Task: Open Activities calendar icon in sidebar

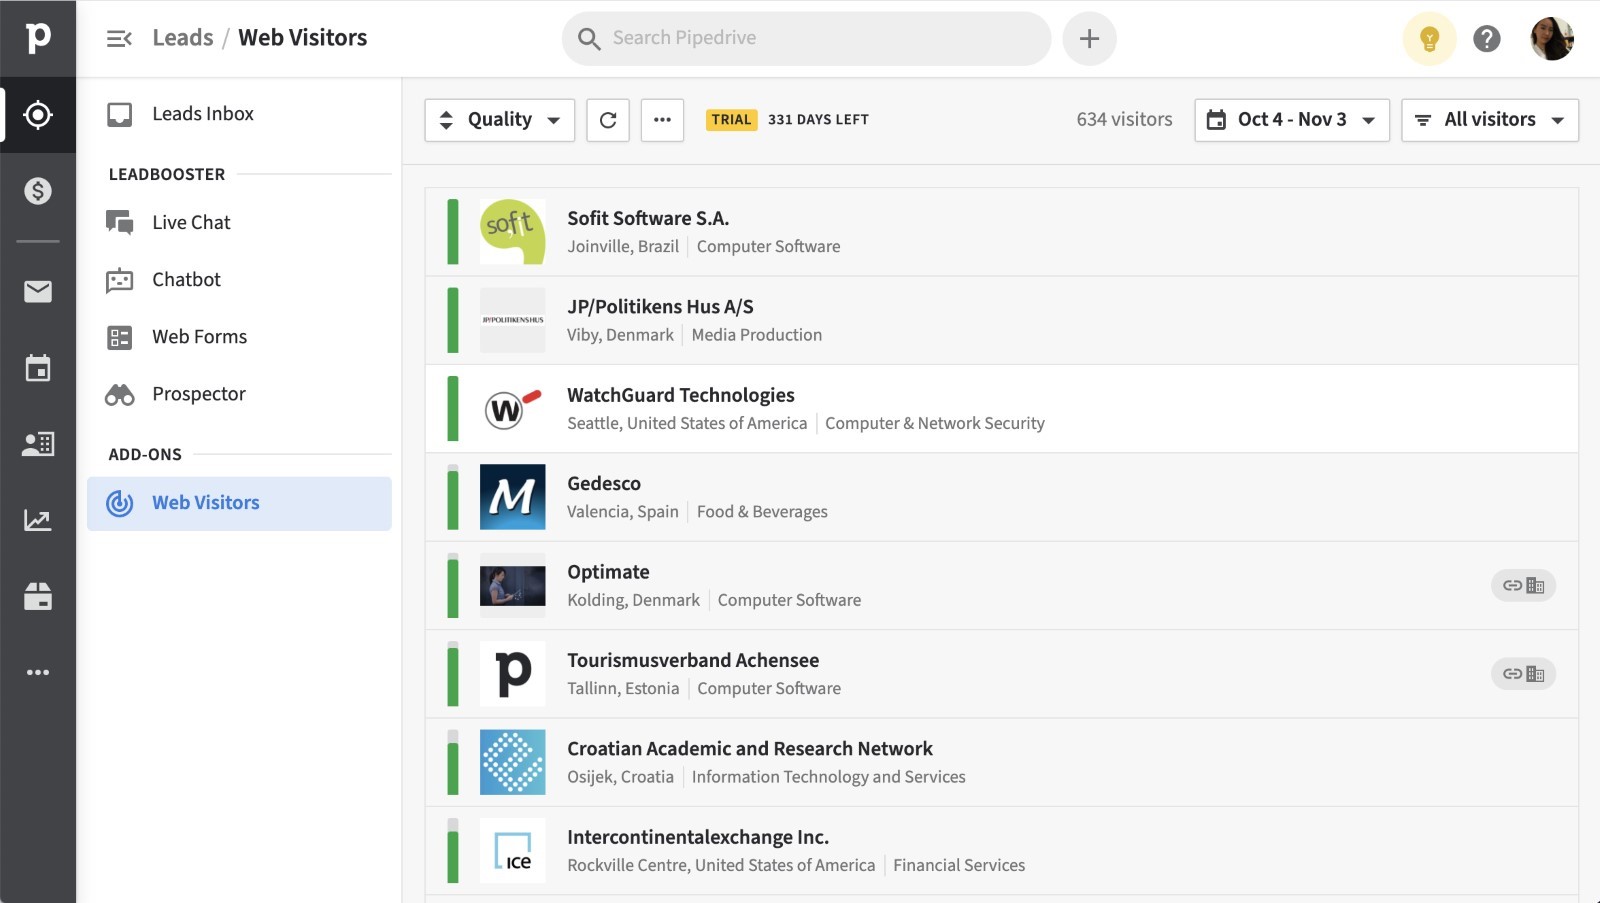Action: click(38, 368)
